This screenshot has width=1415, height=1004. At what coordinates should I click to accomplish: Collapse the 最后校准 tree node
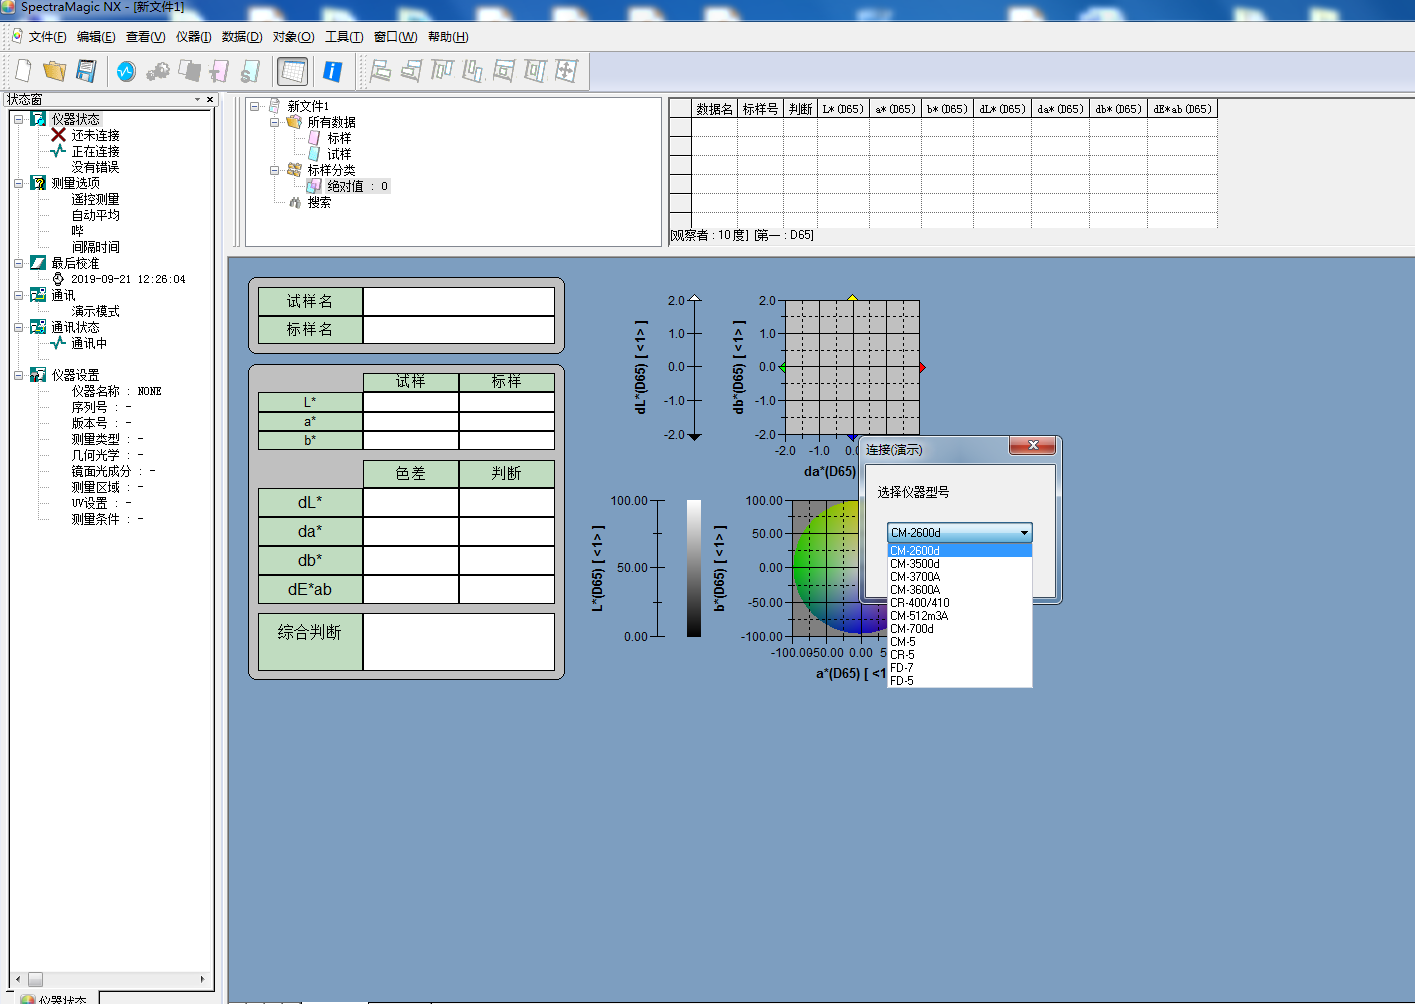click(18, 263)
